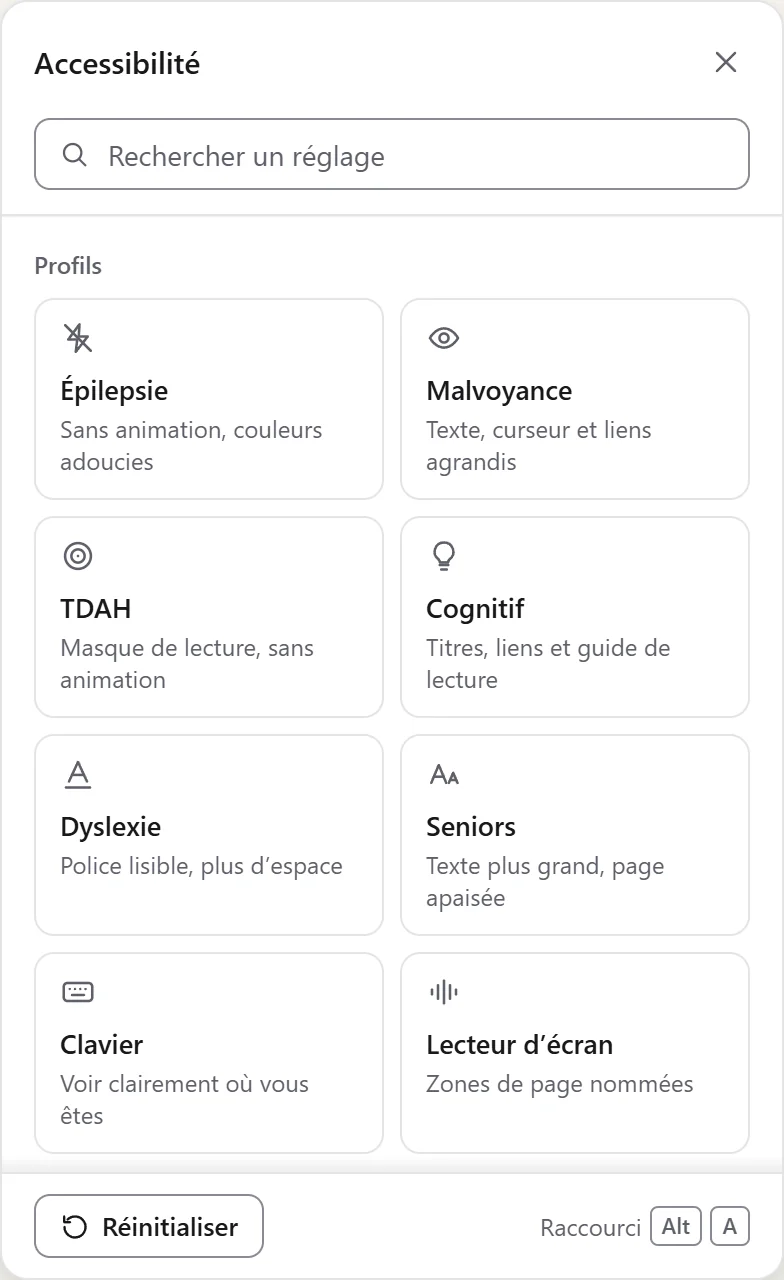
Task: Click the keyboard icon for Clavier
Action: (77, 992)
